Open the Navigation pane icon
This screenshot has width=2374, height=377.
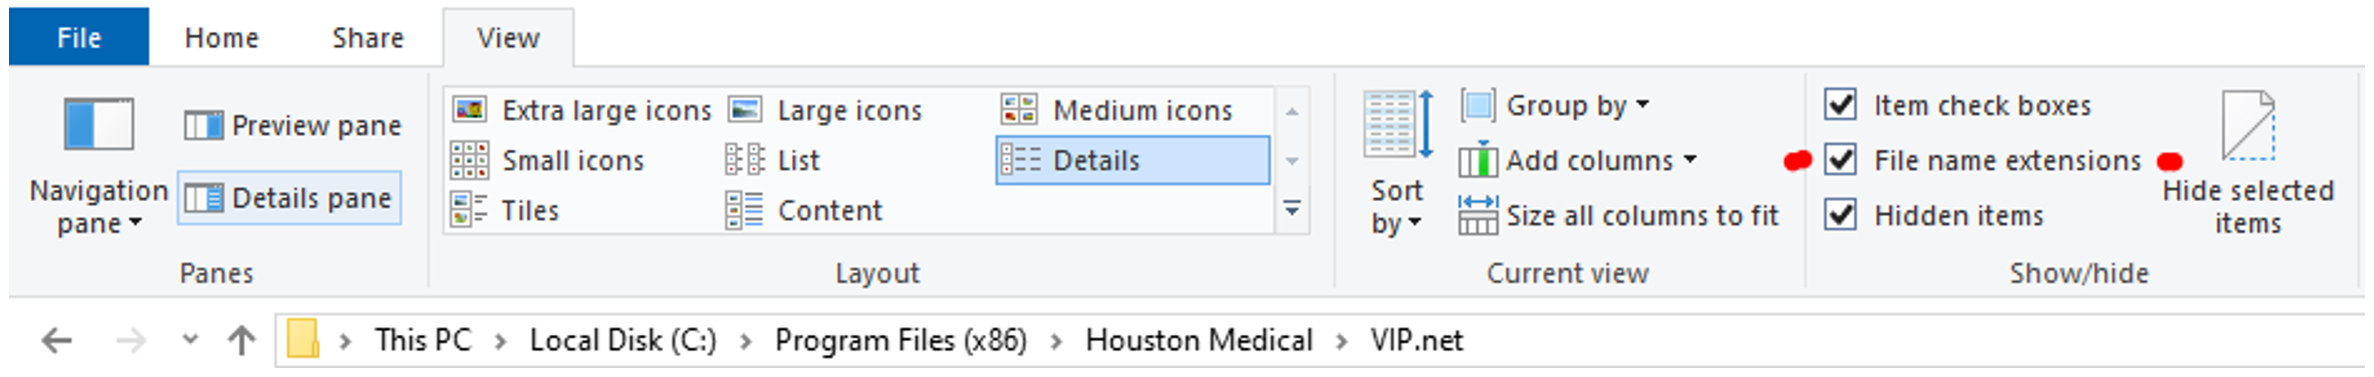pyautogui.click(x=98, y=124)
